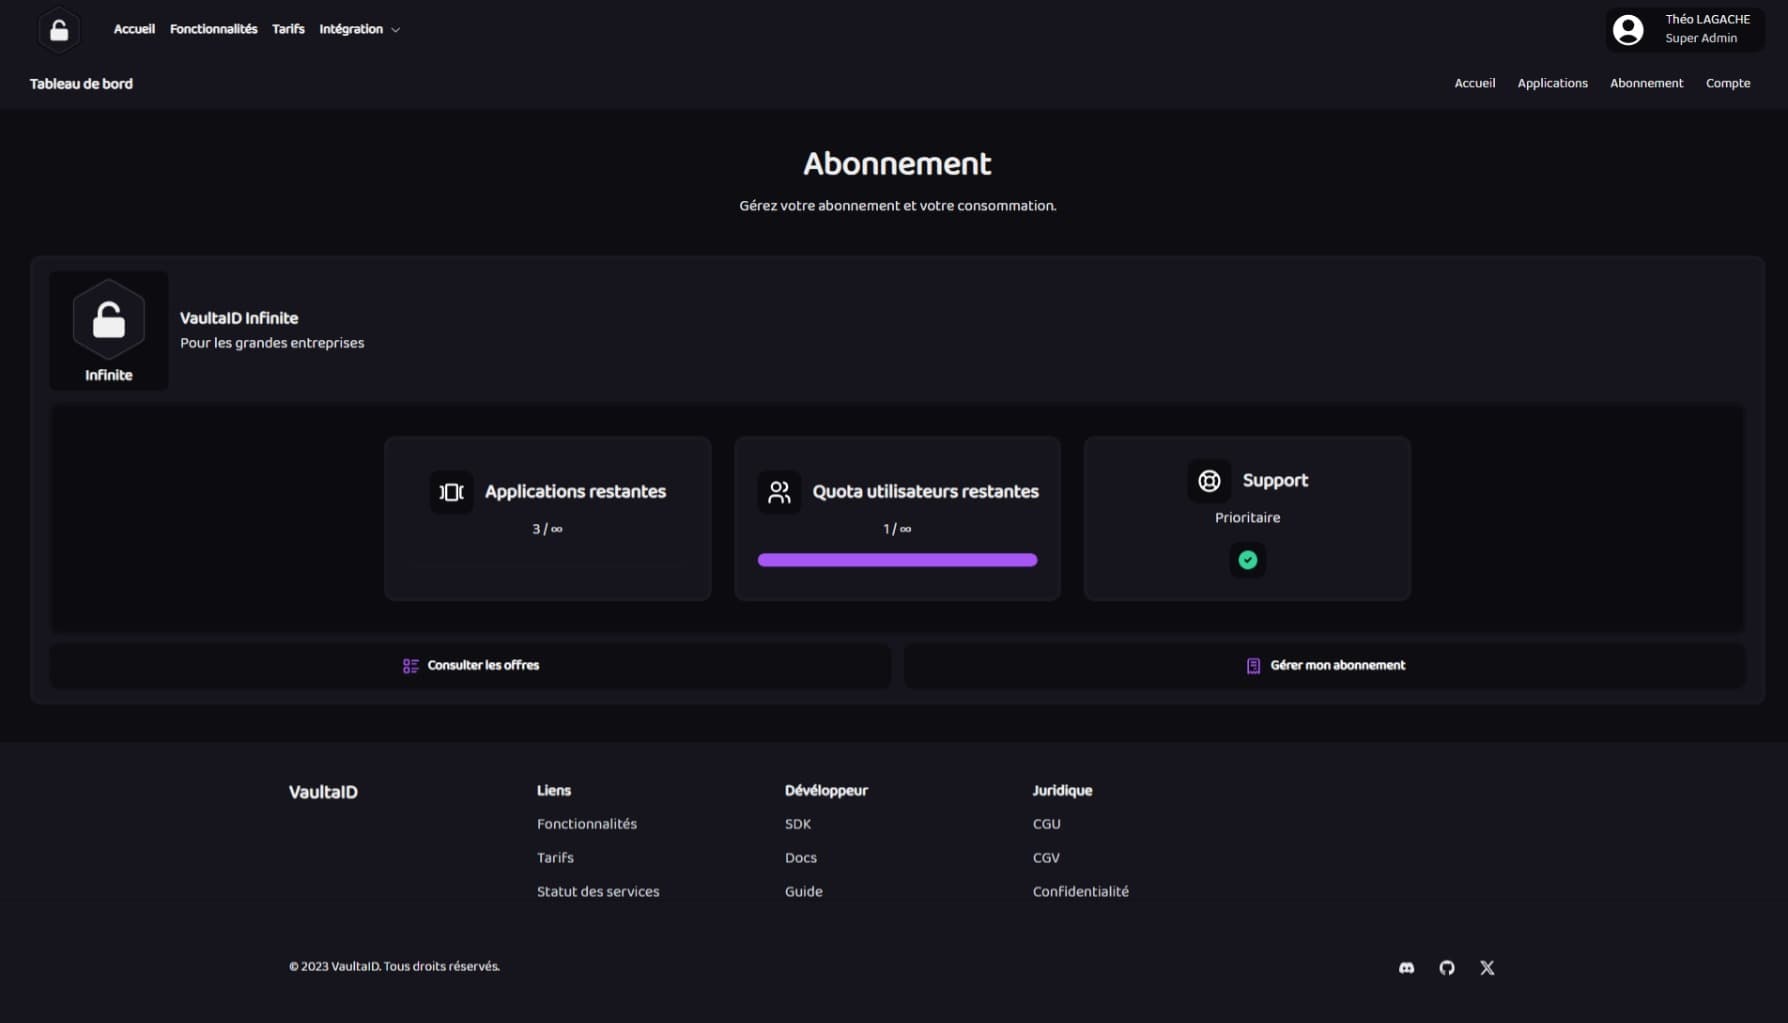The width and height of the screenshot is (1788, 1023).
Task: Open footer Fonctionnalités link
Action: [x=587, y=824]
